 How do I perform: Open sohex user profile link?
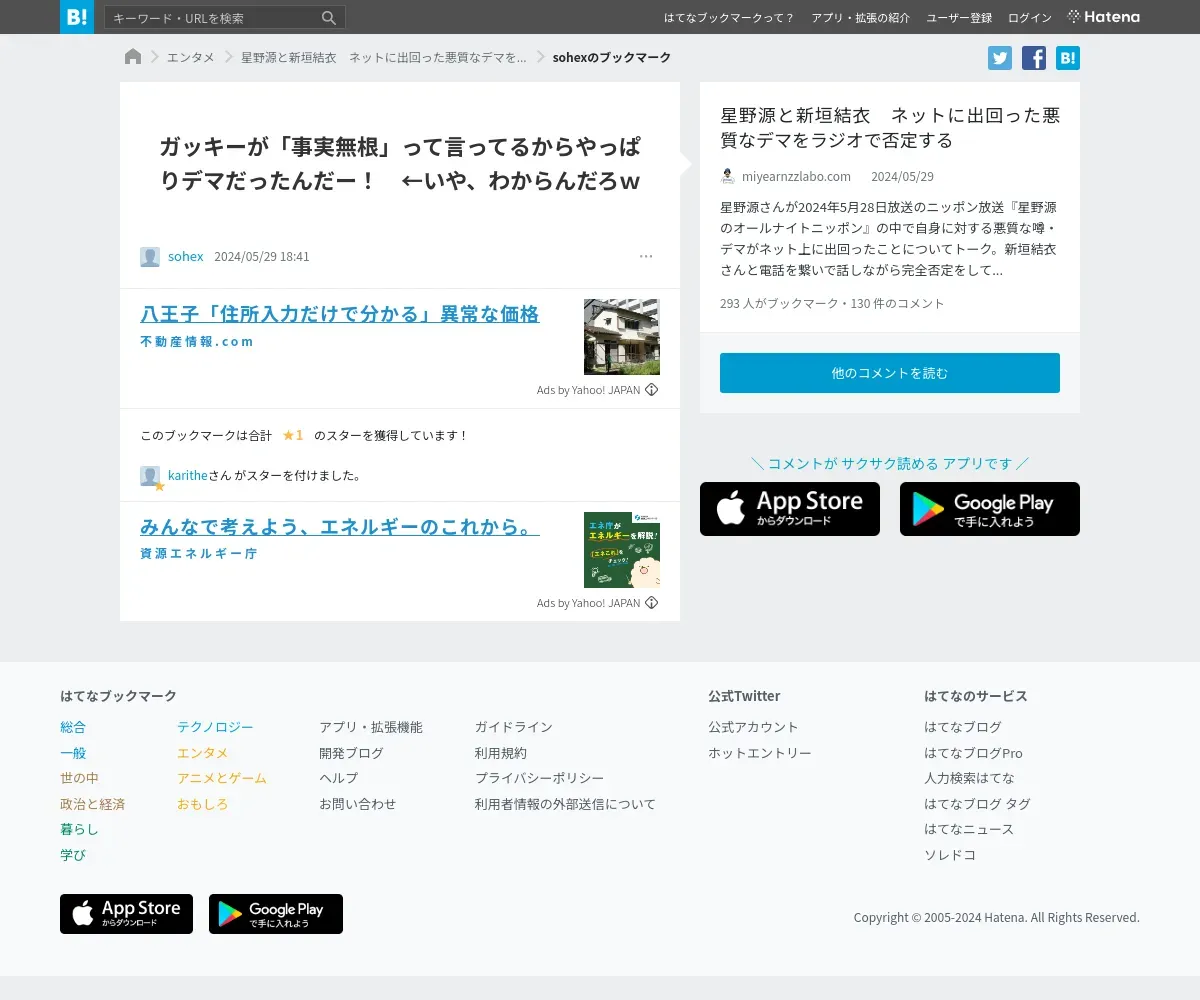coord(185,257)
